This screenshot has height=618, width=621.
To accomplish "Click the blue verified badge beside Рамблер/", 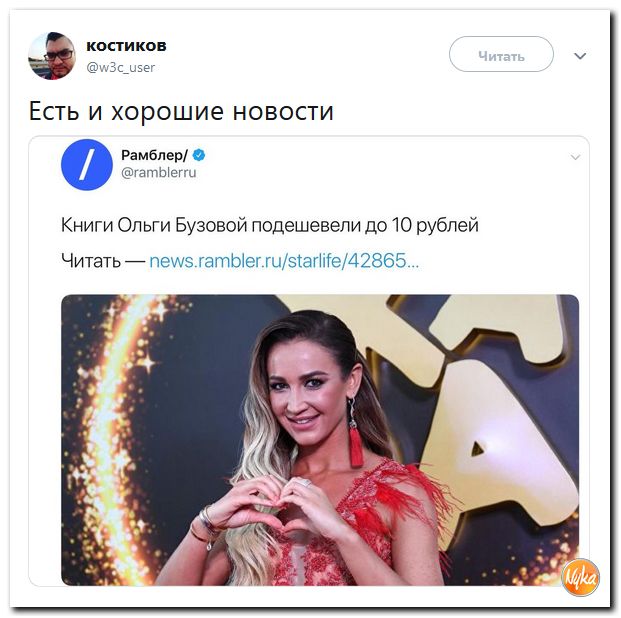I will point(199,155).
